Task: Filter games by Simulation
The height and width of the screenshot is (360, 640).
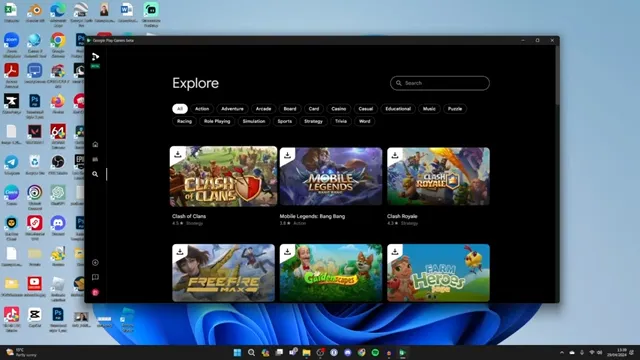Action: click(254, 121)
